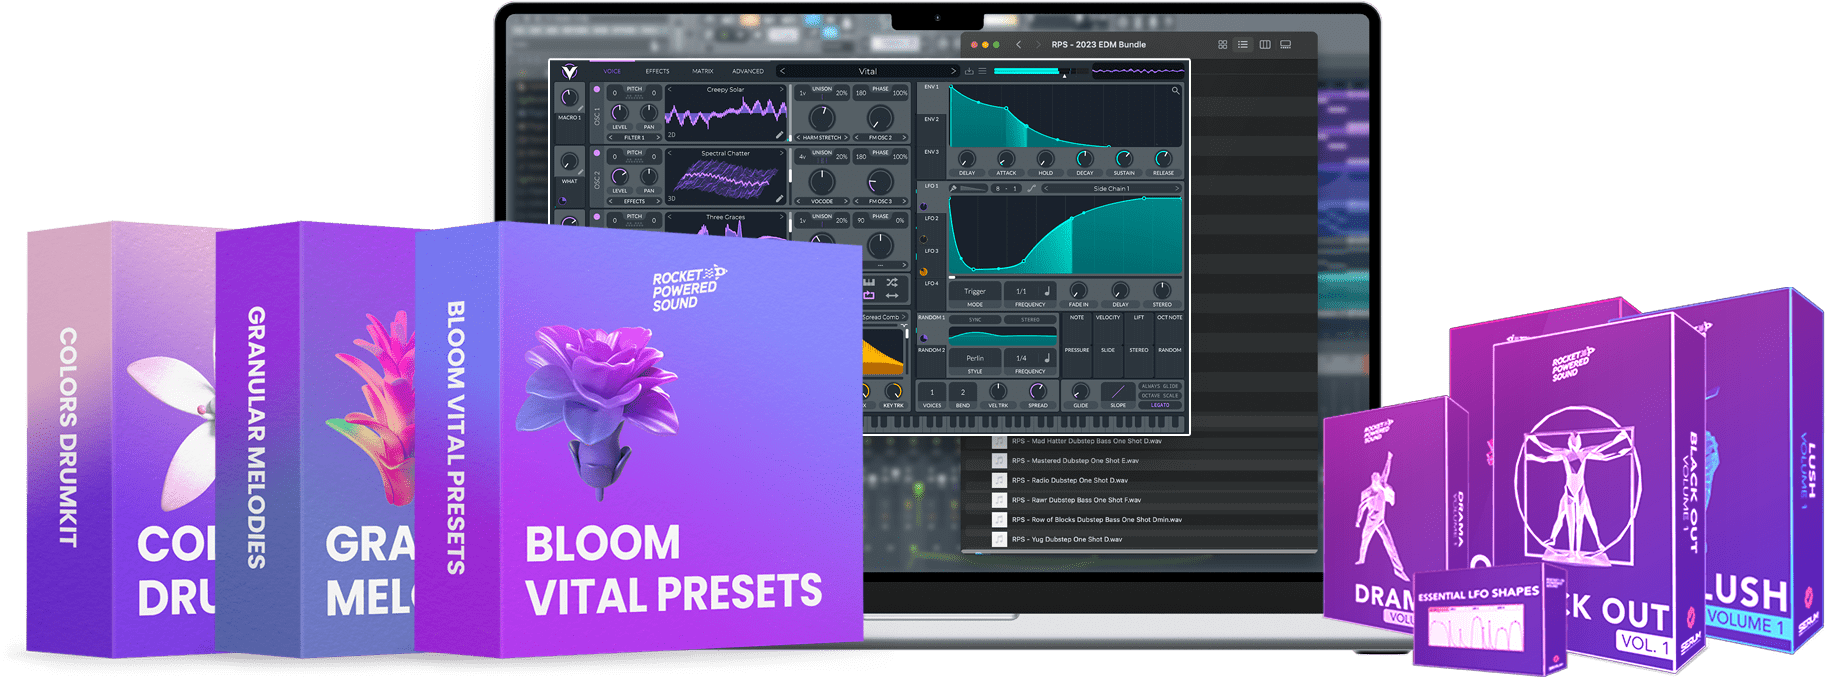This screenshot has height=677, width=1825.
Task: Switch to VOICE tab
Action: click(x=612, y=71)
